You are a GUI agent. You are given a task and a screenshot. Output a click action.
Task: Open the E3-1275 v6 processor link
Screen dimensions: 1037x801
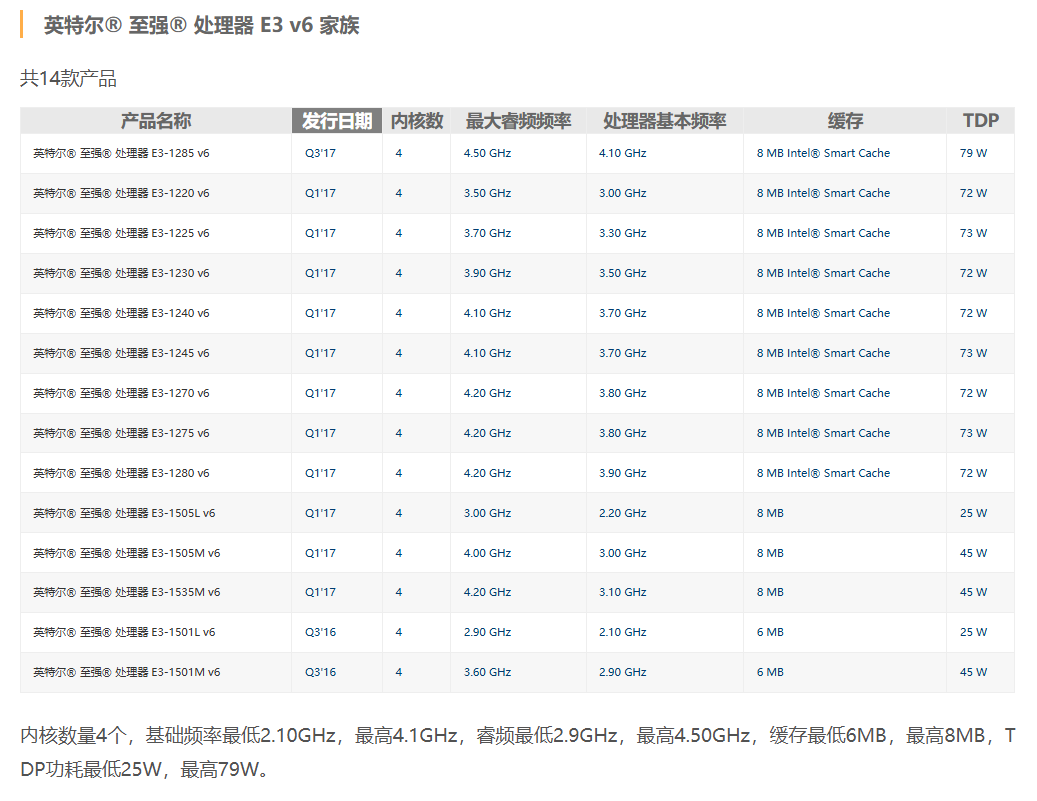coord(121,434)
